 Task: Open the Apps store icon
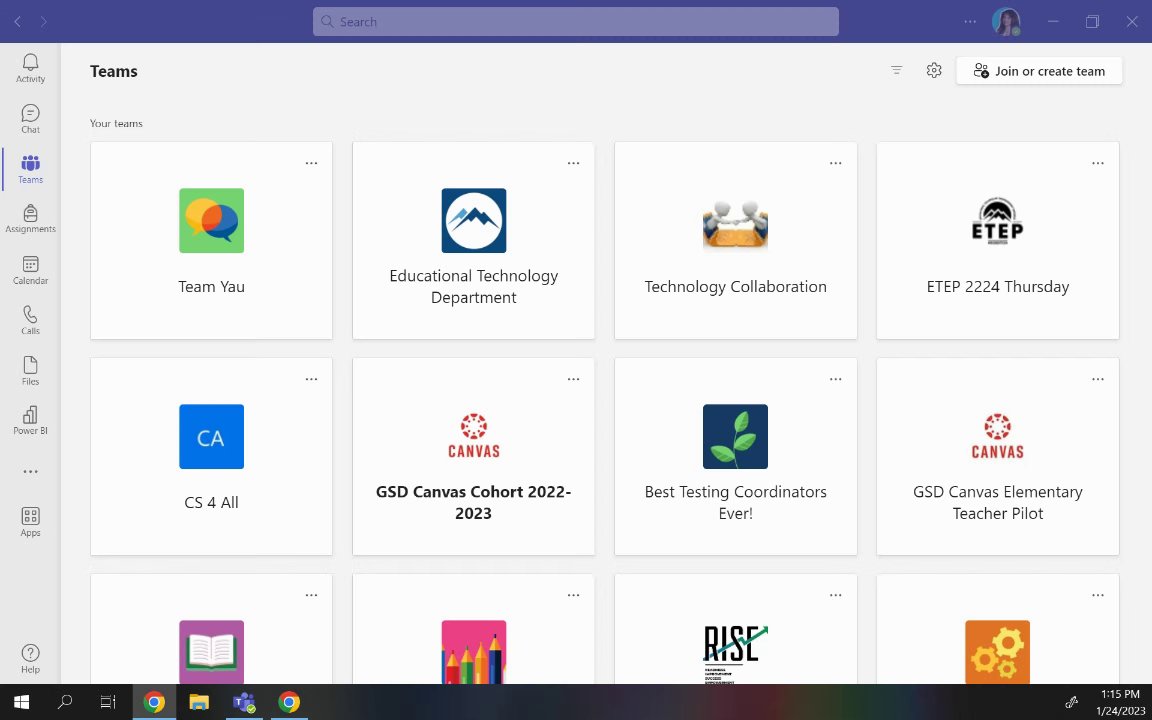coord(30,522)
